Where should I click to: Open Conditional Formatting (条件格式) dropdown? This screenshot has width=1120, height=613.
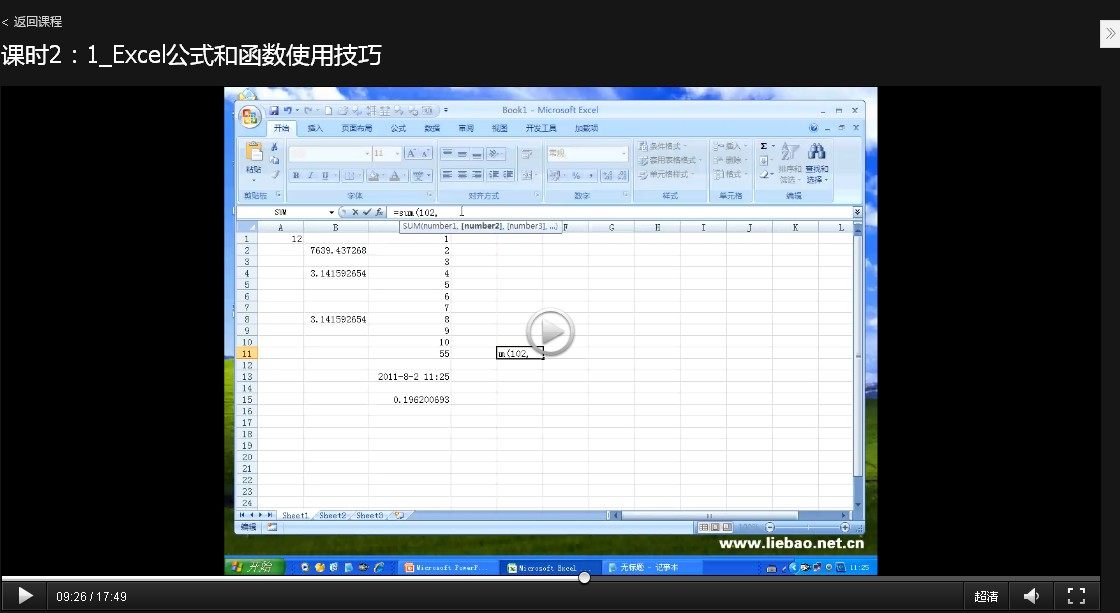(663, 146)
